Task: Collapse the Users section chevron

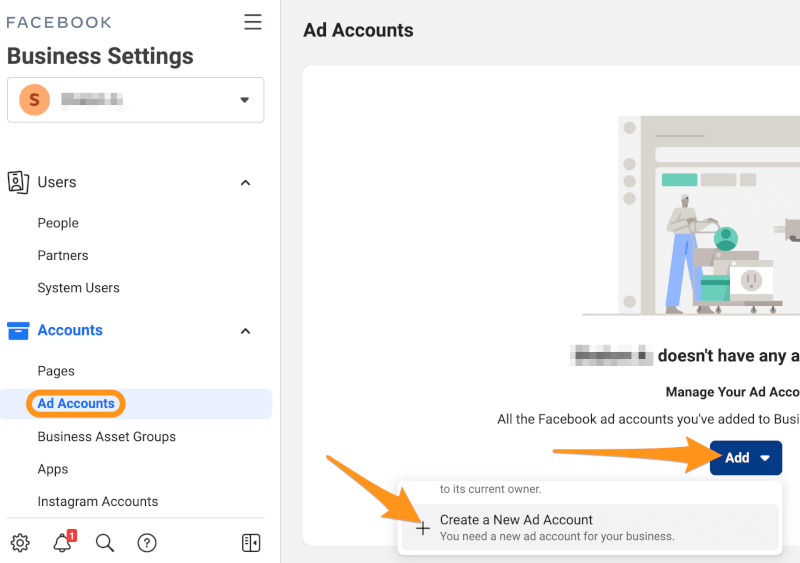Action: tap(245, 183)
